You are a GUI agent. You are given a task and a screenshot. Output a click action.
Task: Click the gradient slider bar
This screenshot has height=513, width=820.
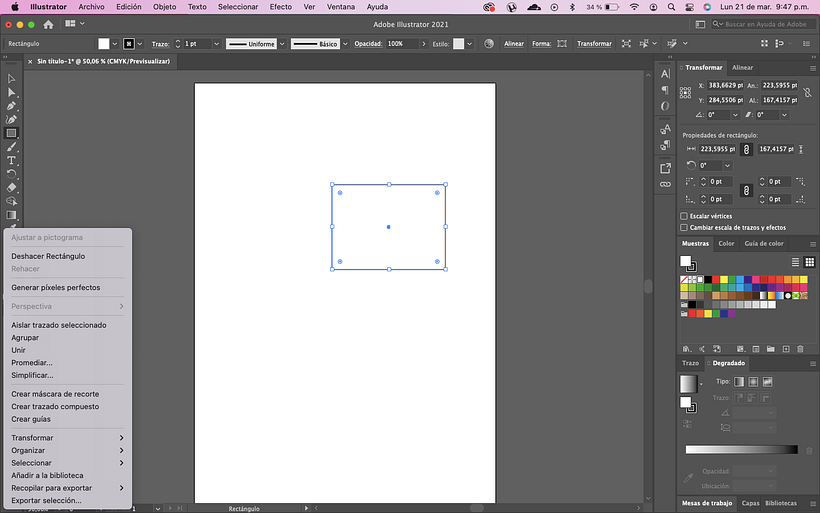742,450
